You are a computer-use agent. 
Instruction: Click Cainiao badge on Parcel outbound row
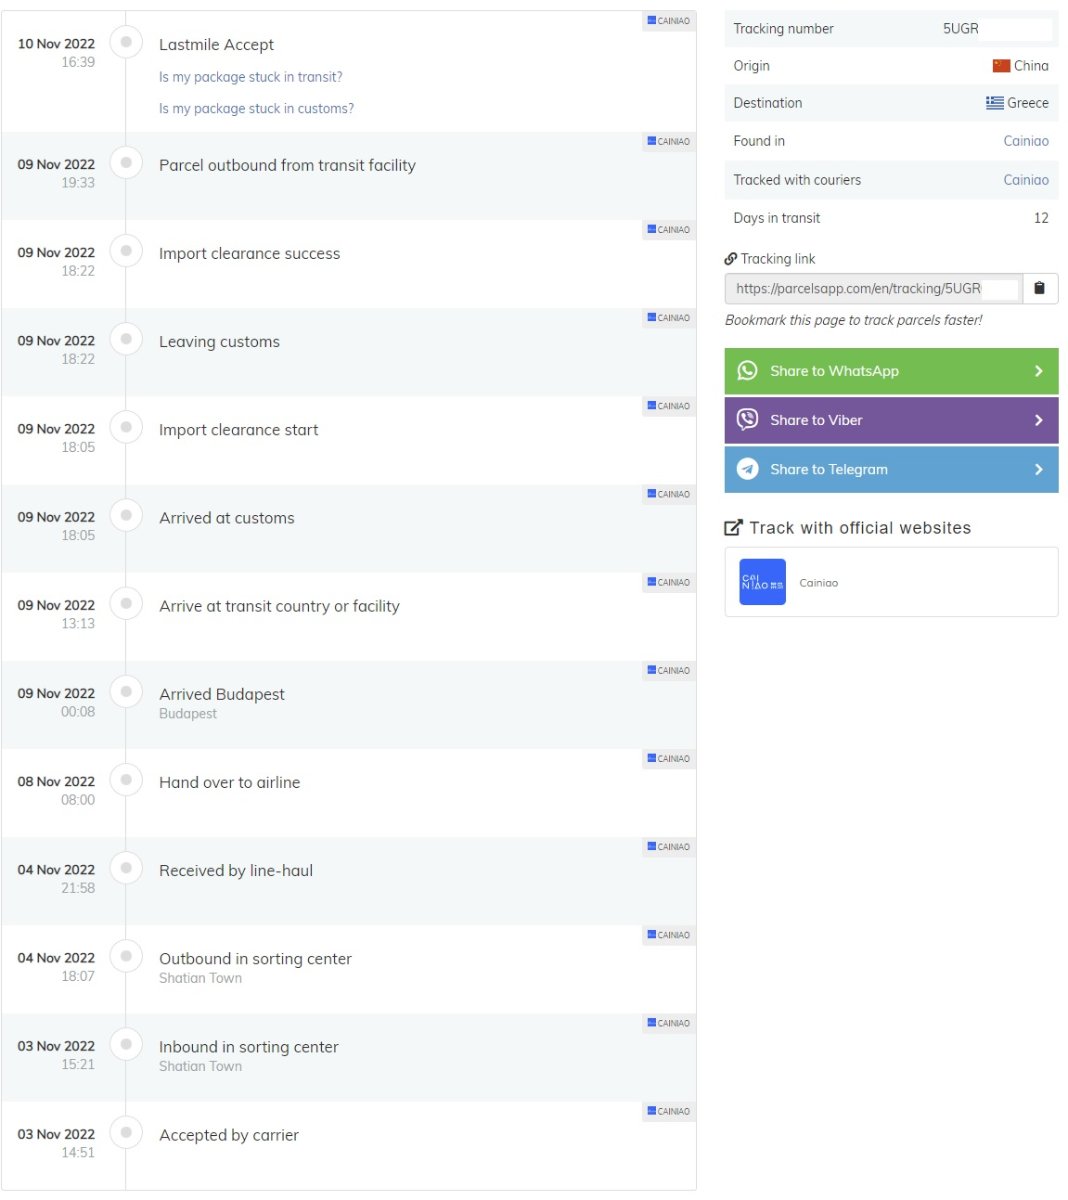[x=668, y=141]
